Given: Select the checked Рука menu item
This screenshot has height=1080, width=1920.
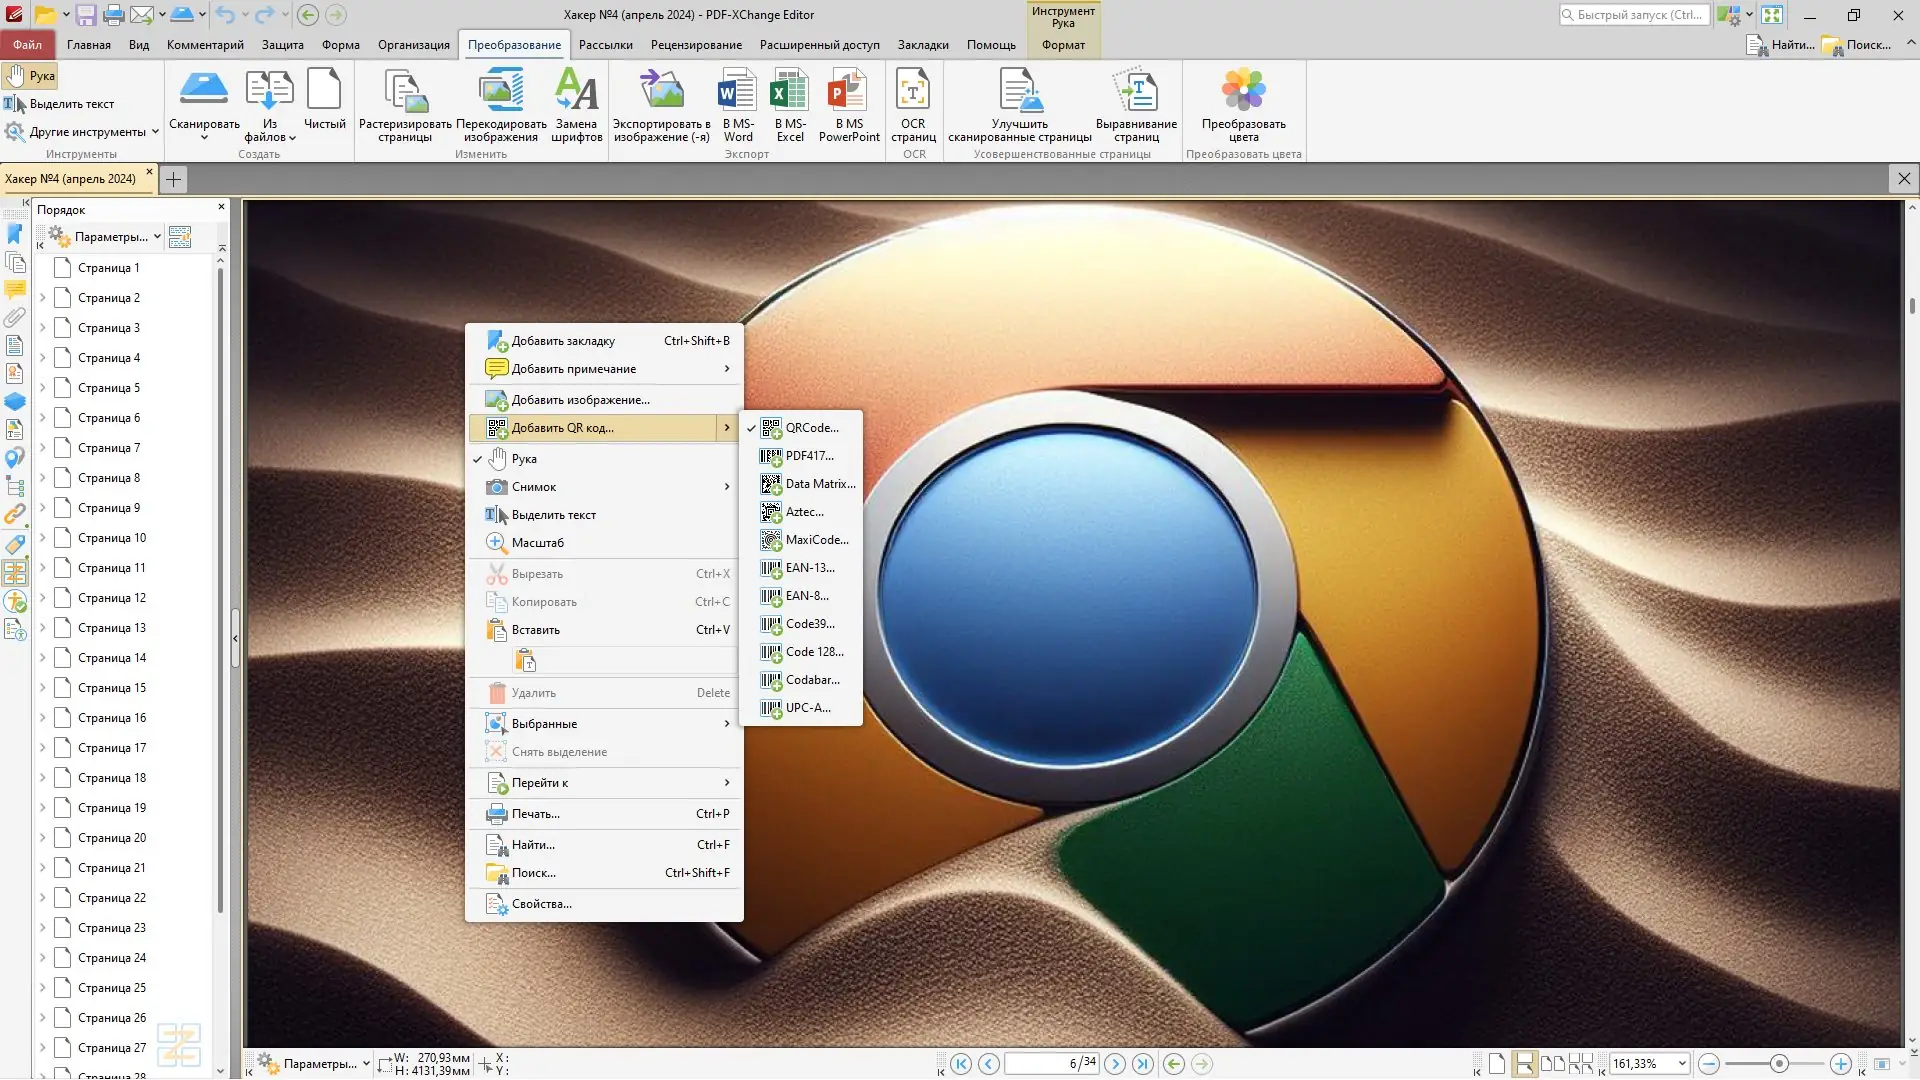Looking at the screenshot, I should [x=524, y=459].
